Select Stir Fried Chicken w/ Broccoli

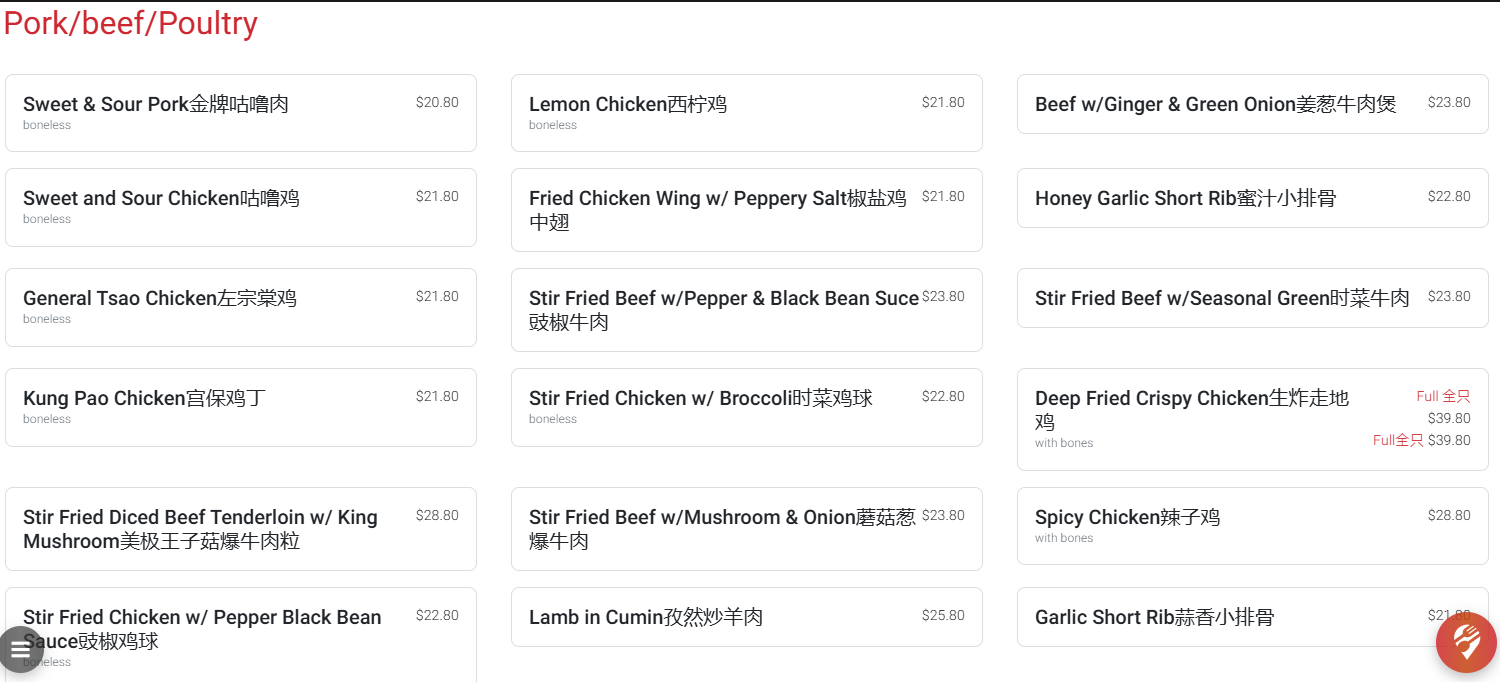click(x=746, y=407)
